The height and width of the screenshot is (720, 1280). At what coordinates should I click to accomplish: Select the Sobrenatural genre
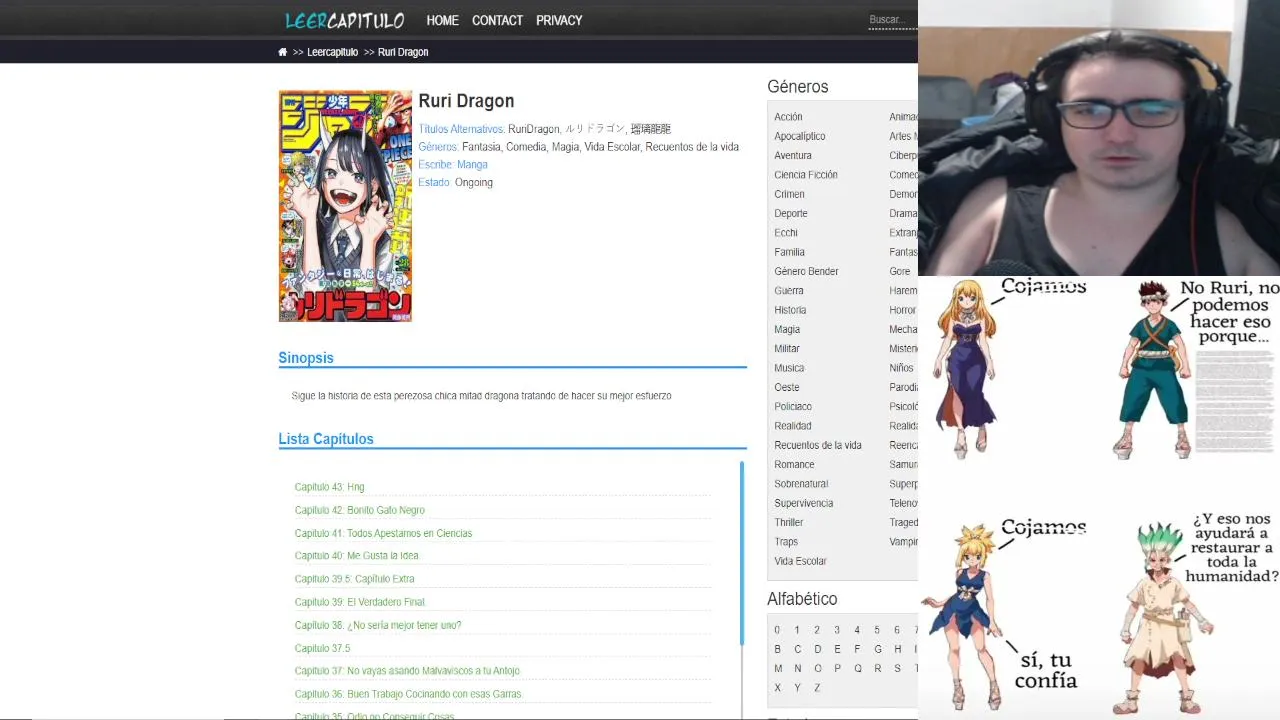801,484
